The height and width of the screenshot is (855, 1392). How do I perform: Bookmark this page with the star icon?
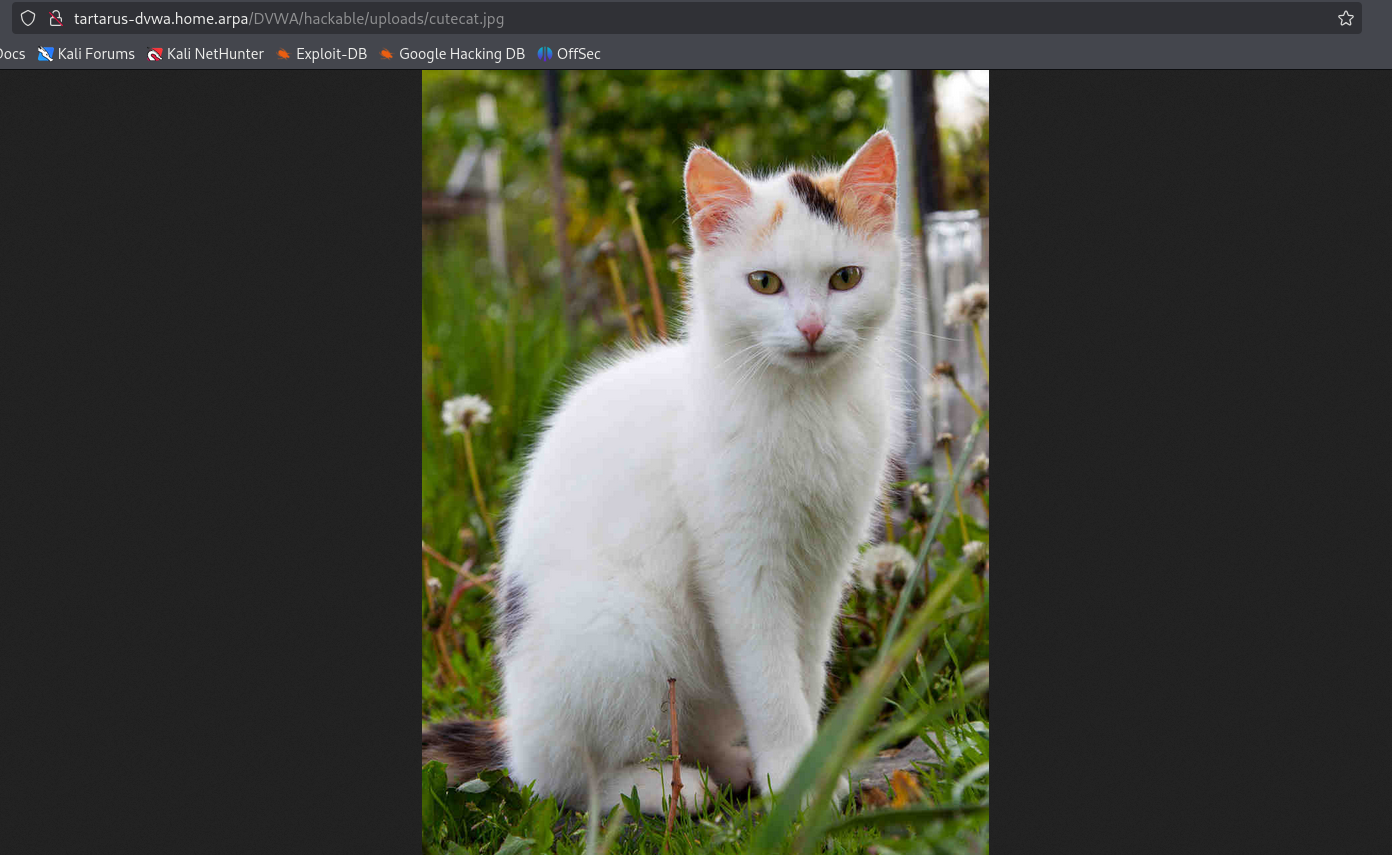tap(1345, 18)
